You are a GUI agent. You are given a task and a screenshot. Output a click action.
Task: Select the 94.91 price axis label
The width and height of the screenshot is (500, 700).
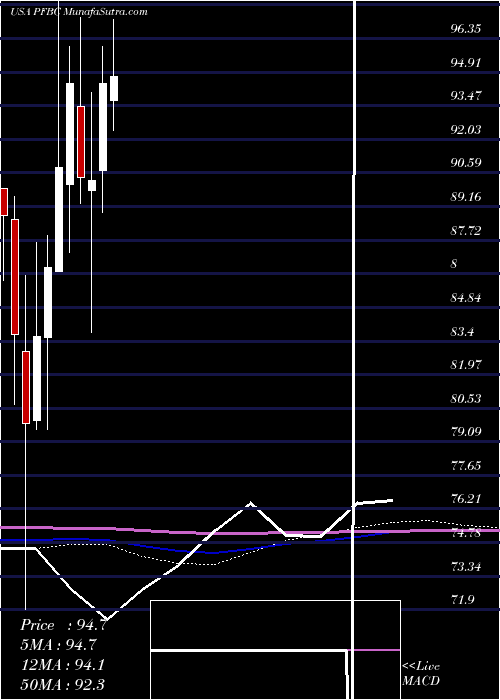coord(466,62)
